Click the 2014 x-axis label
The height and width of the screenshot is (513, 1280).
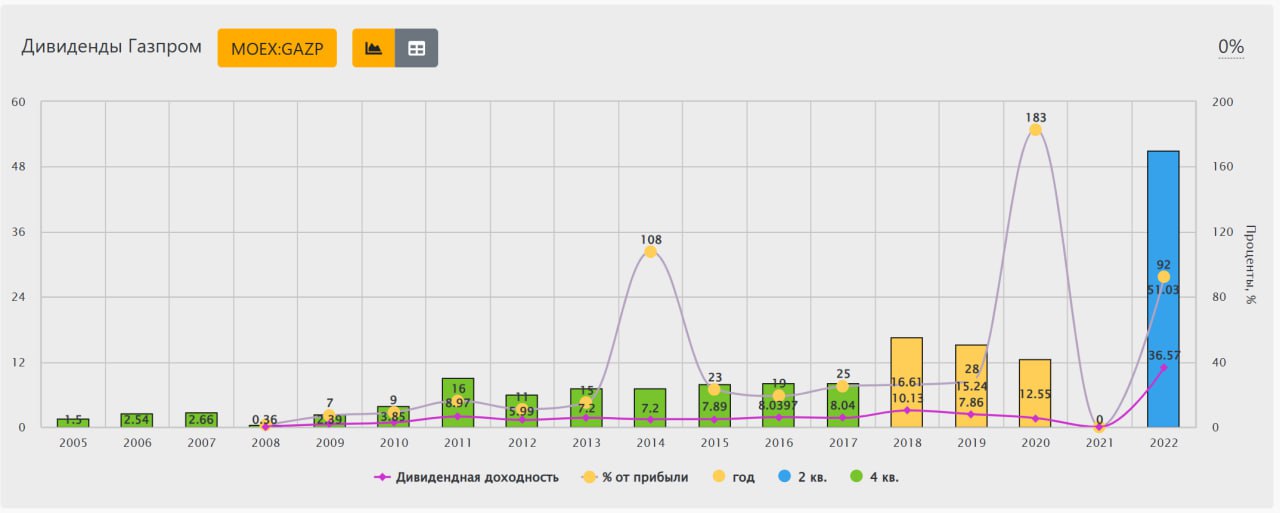pyautogui.click(x=650, y=442)
